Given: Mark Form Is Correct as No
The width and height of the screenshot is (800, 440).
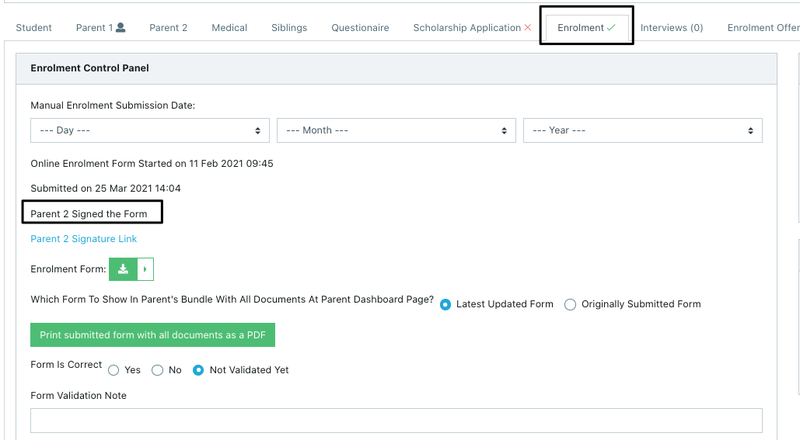Looking at the screenshot, I should 157,370.
